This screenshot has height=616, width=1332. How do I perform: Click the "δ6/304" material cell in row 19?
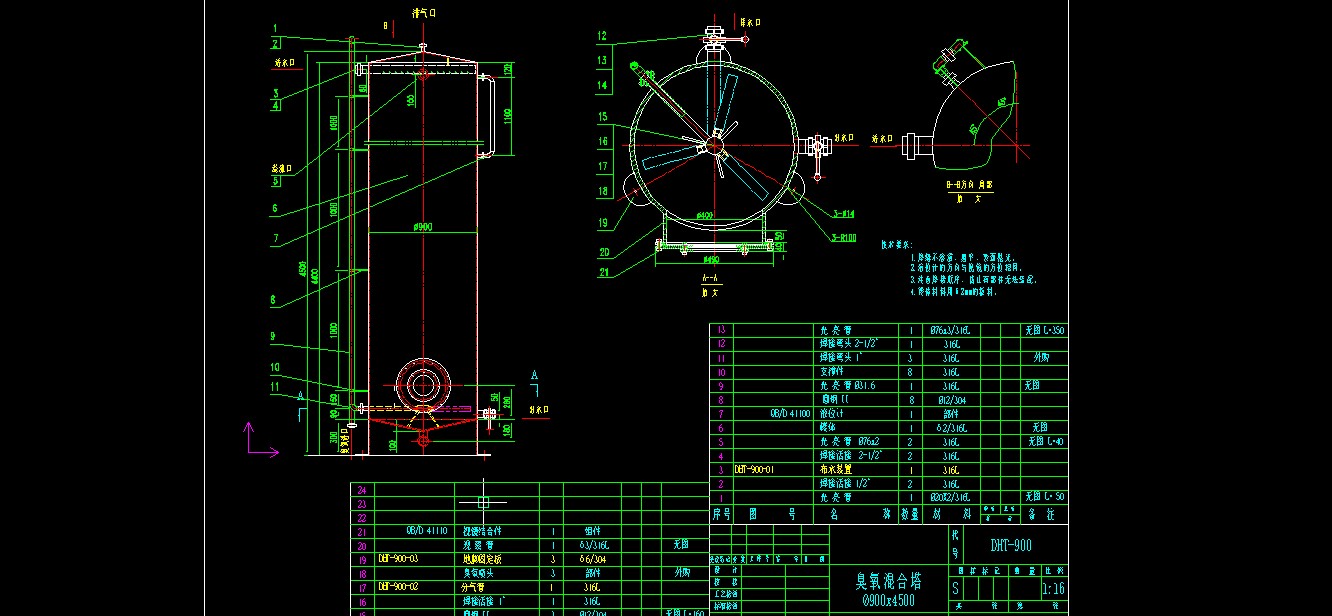(x=595, y=559)
